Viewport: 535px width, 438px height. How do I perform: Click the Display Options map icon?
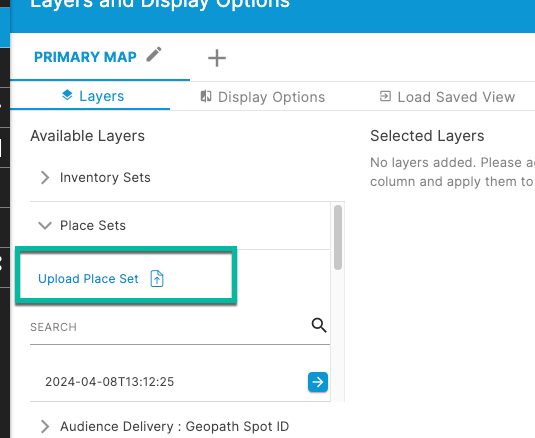click(206, 97)
